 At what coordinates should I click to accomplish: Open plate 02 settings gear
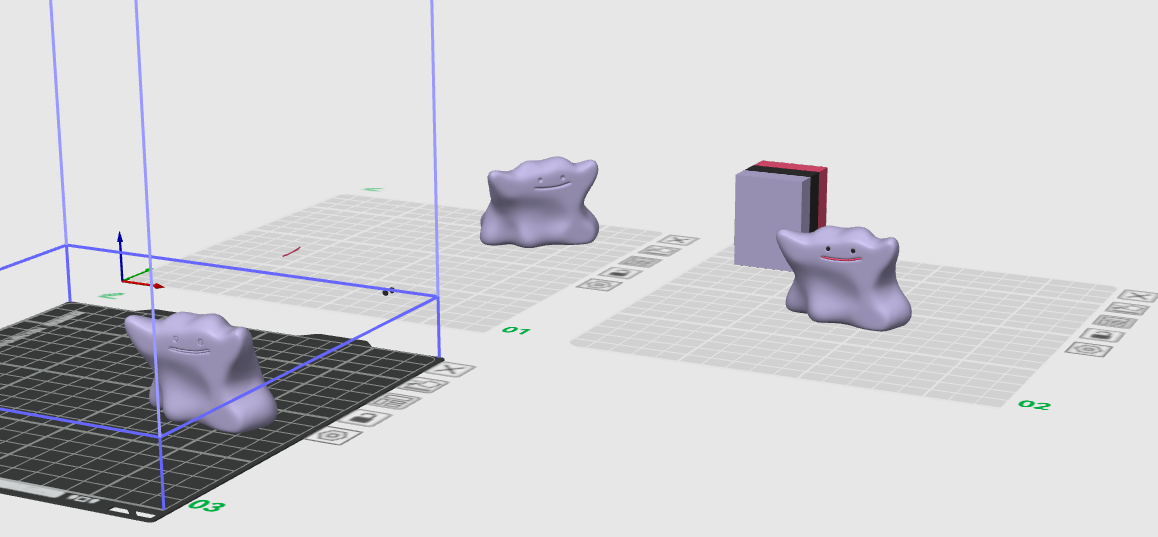click(1088, 349)
